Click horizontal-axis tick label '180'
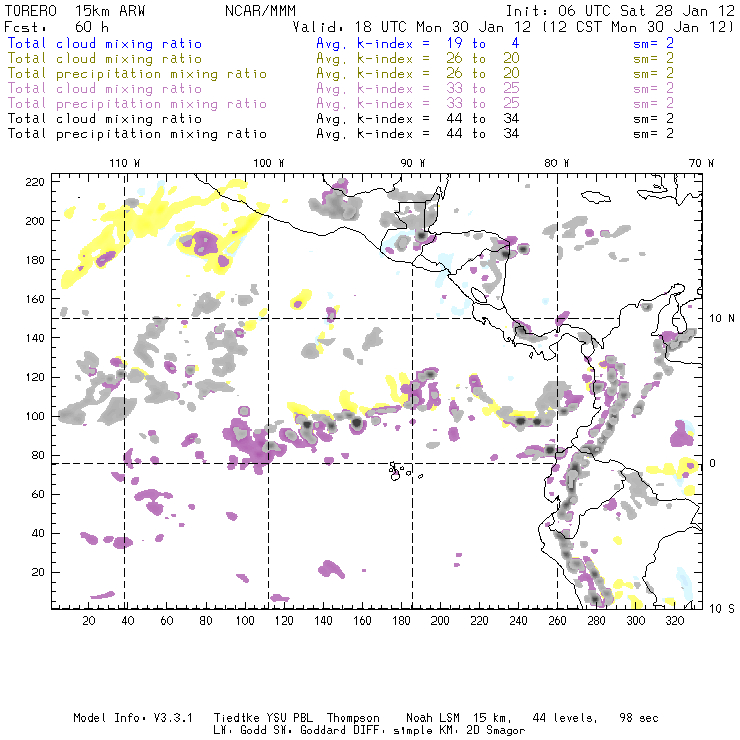This screenshot has height=740, width=740. coord(401,621)
